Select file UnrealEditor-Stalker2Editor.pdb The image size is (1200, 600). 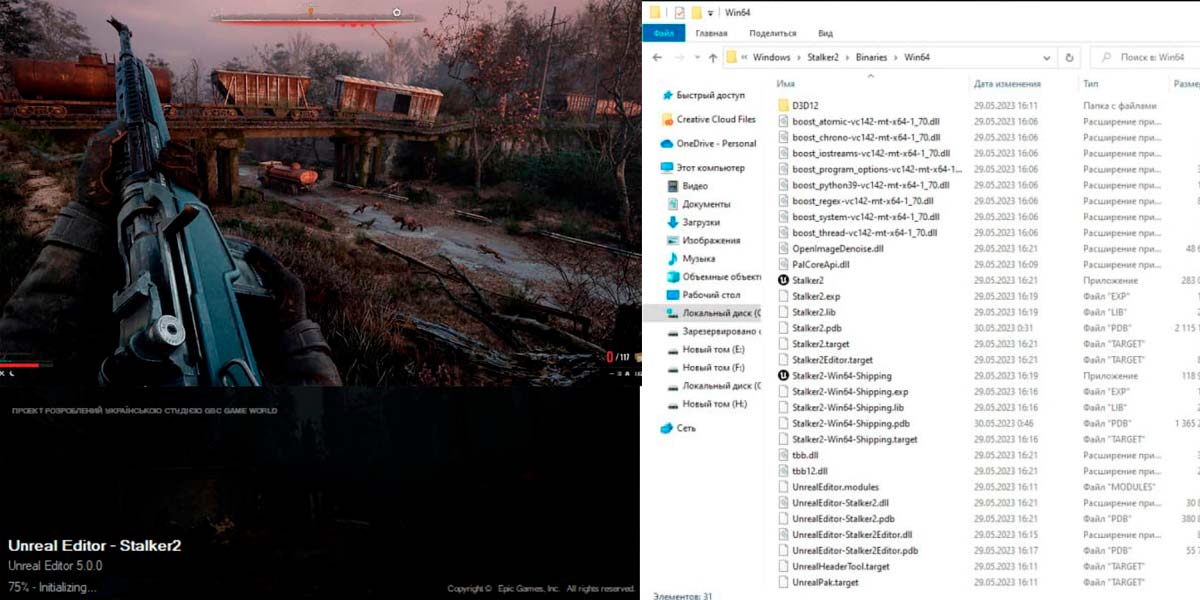(855, 550)
